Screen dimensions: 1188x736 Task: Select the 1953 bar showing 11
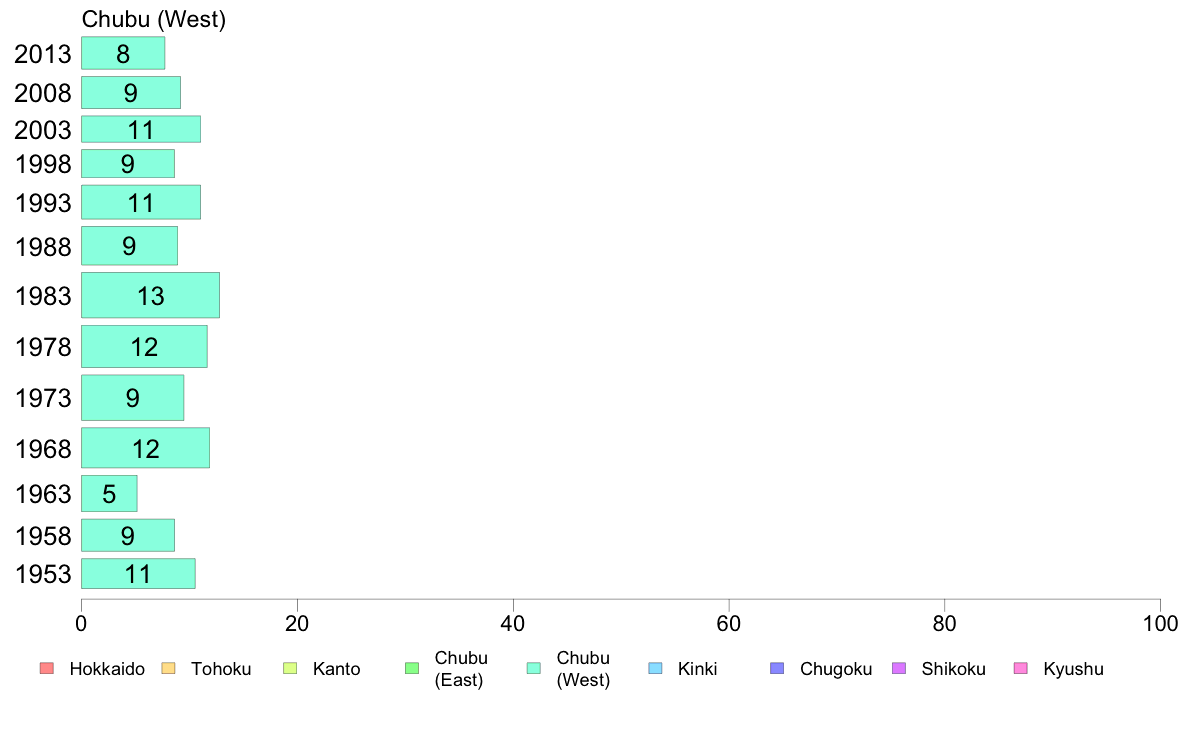click(138, 574)
